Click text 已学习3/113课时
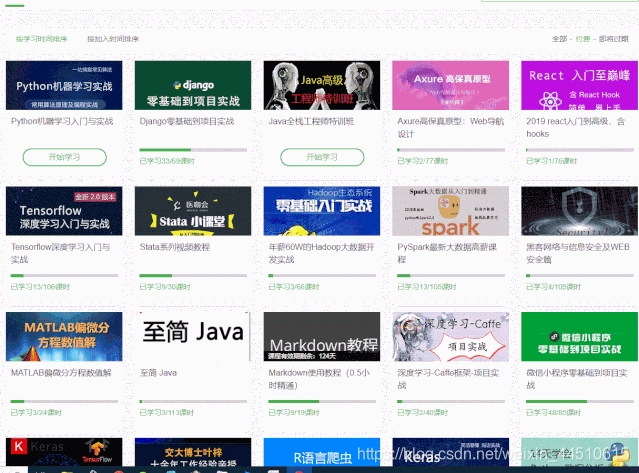This screenshot has height=473, width=639. pos(167,413)
